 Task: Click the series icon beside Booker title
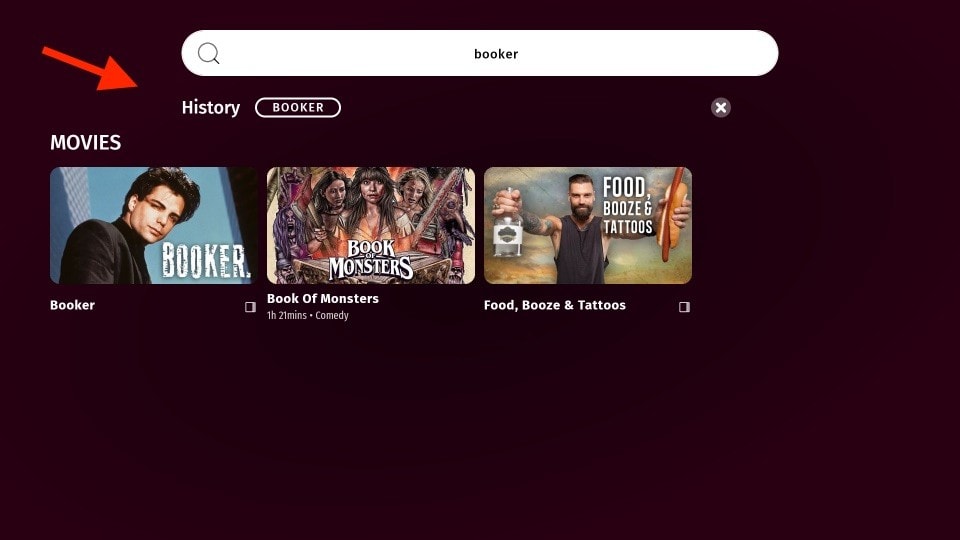coord(250,307)
